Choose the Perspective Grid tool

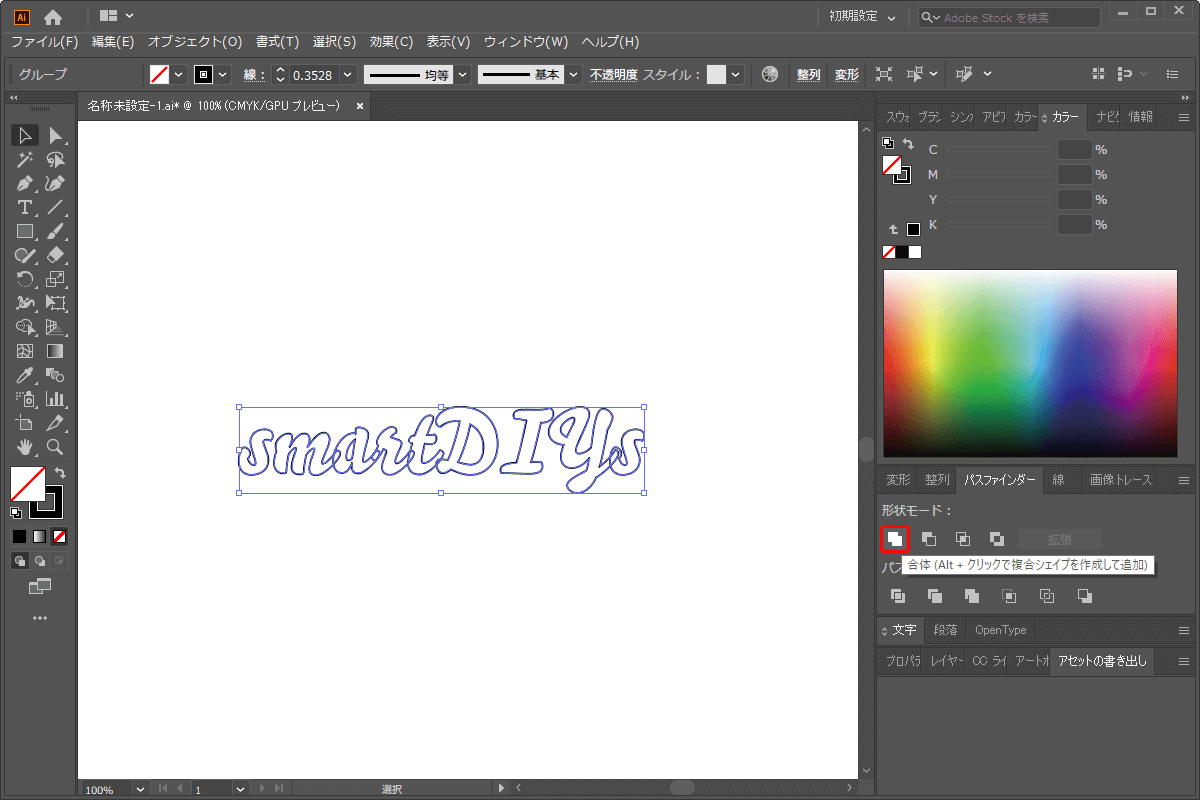[x=56, y=327]
